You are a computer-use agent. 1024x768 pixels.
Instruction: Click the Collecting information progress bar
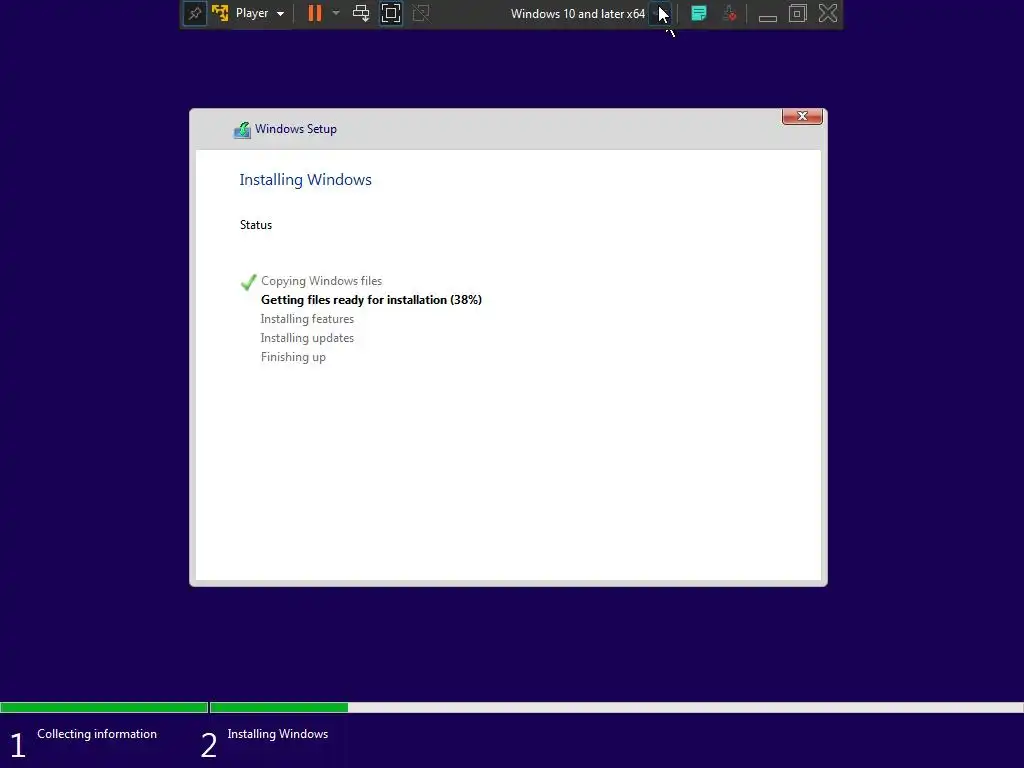point(104,707)
